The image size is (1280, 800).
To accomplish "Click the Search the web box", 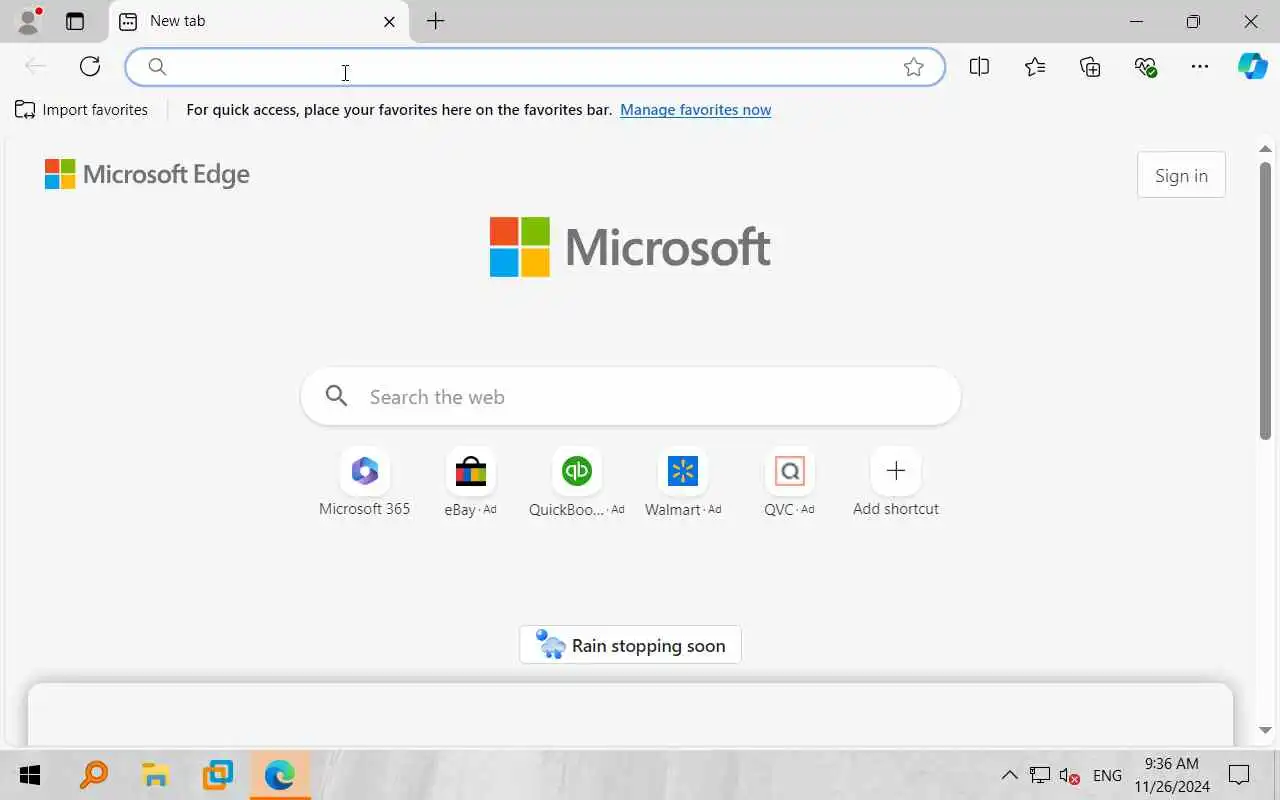I will 630,397.
